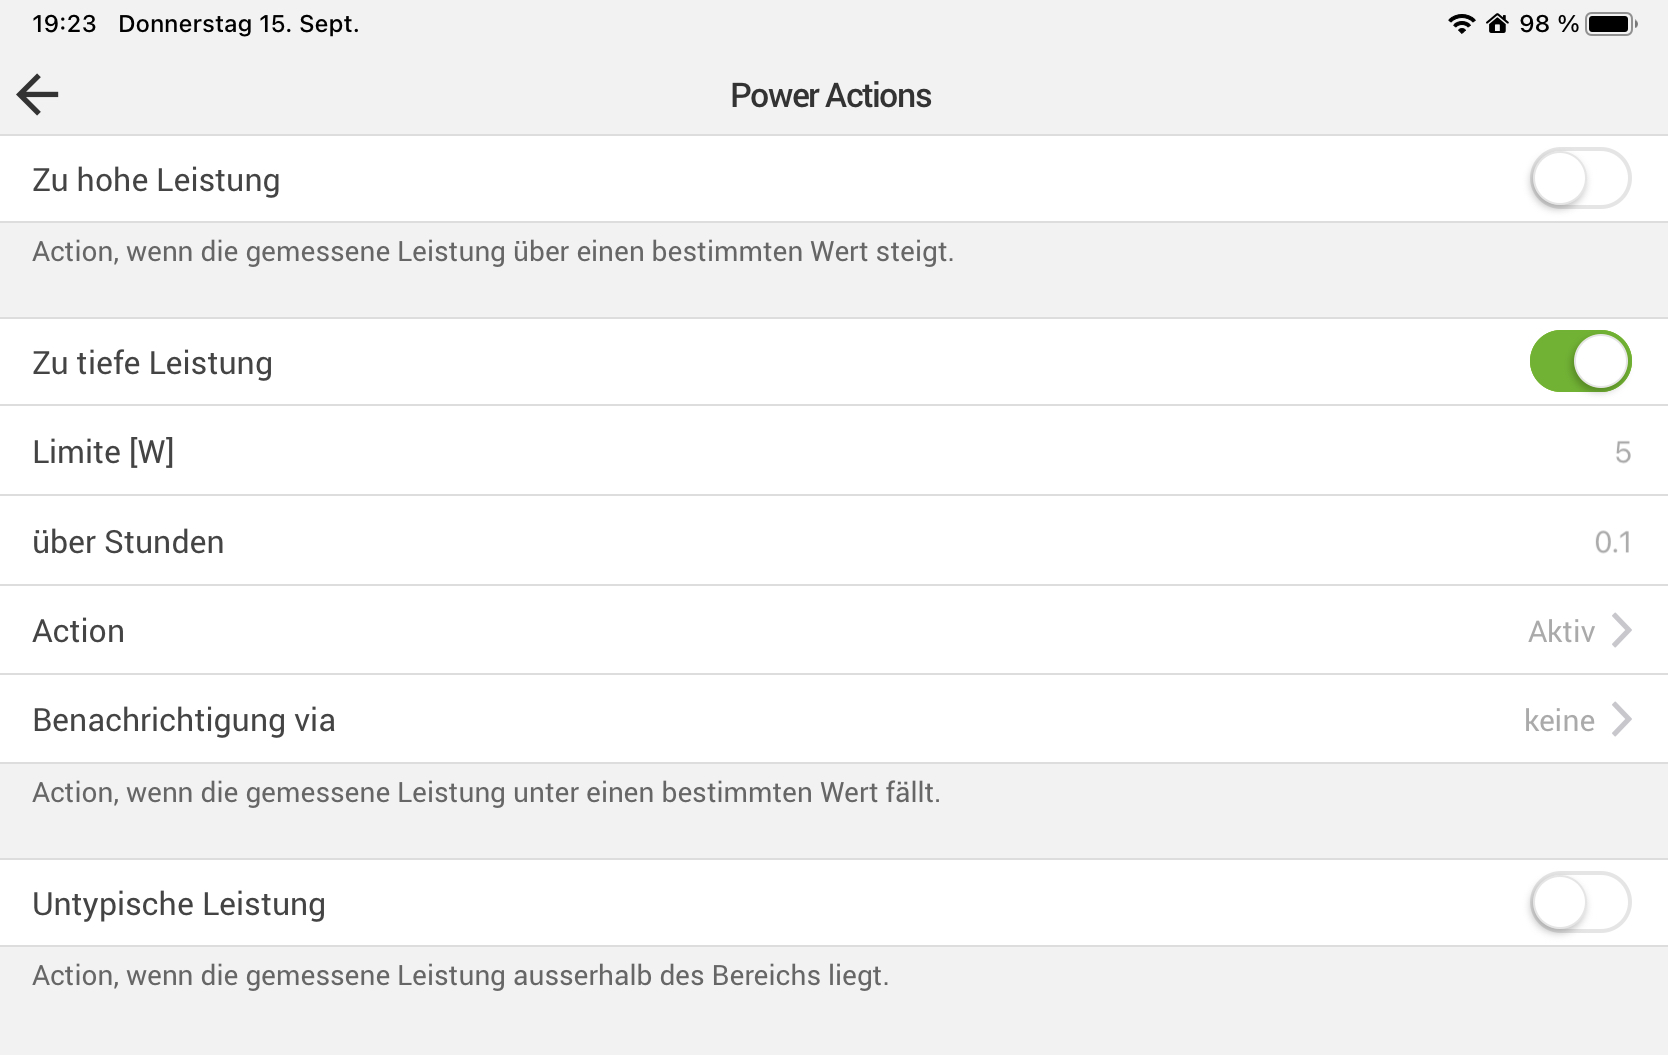Expand Benachrichtigung via with the keine chevron
Viewport: 1668px width, 1055px height.
pyautogui.click(x=1622, y=720)
